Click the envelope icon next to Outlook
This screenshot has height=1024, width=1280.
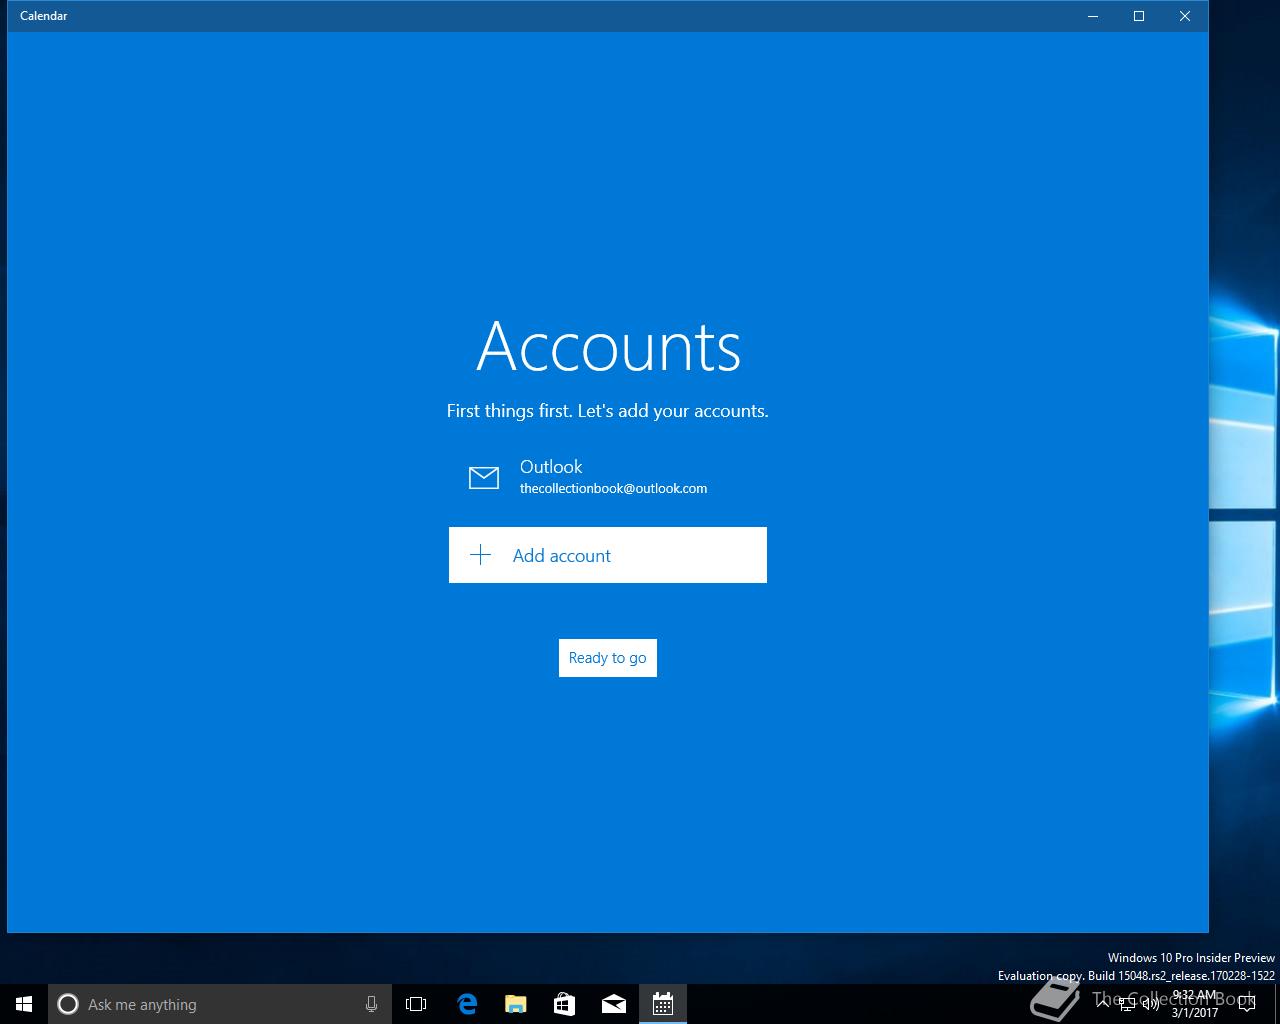(484, 478)
